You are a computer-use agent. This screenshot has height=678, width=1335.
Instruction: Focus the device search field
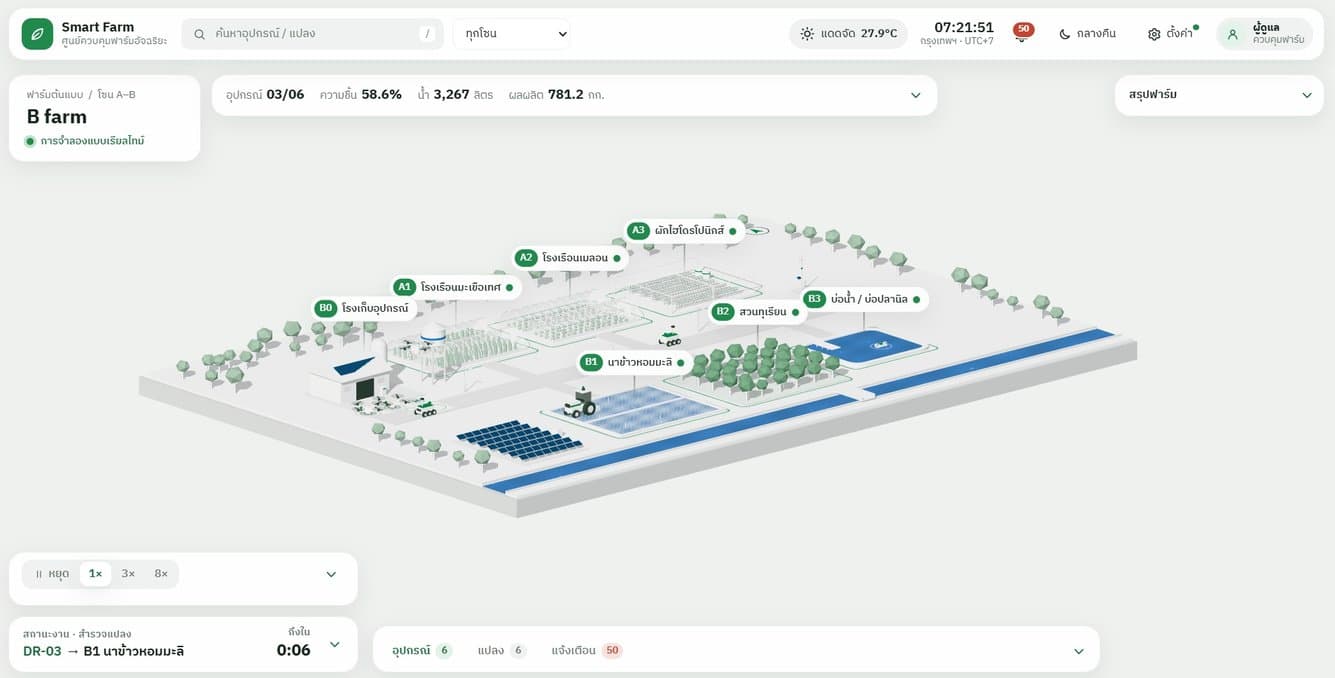(312, 34)
